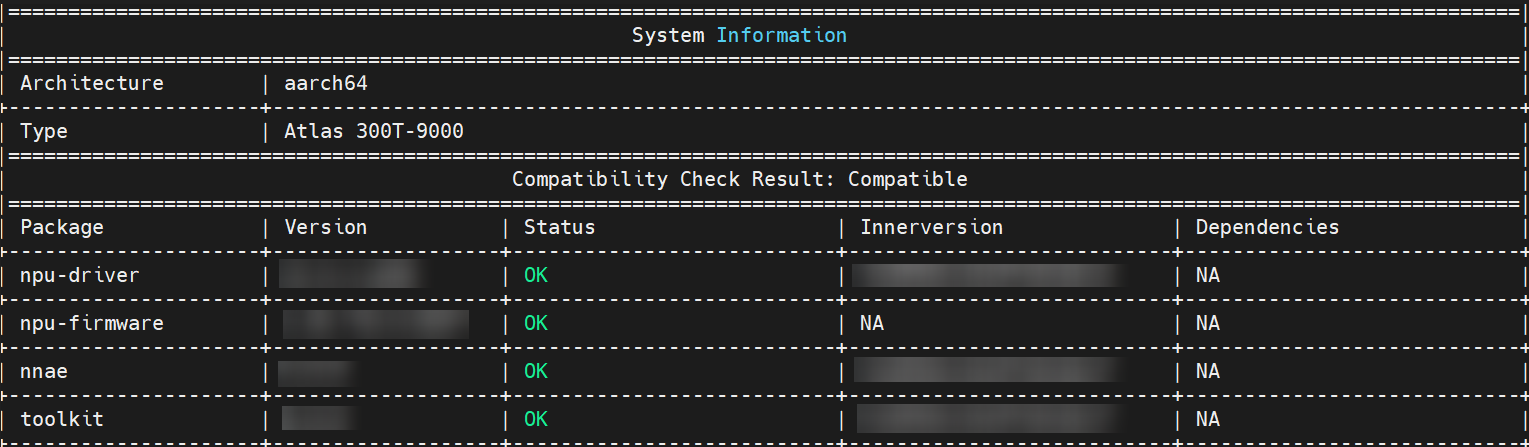The image size is (1529, 447).
Task: Select the 'Dependencies' column header
Action: coord(1268,227)
